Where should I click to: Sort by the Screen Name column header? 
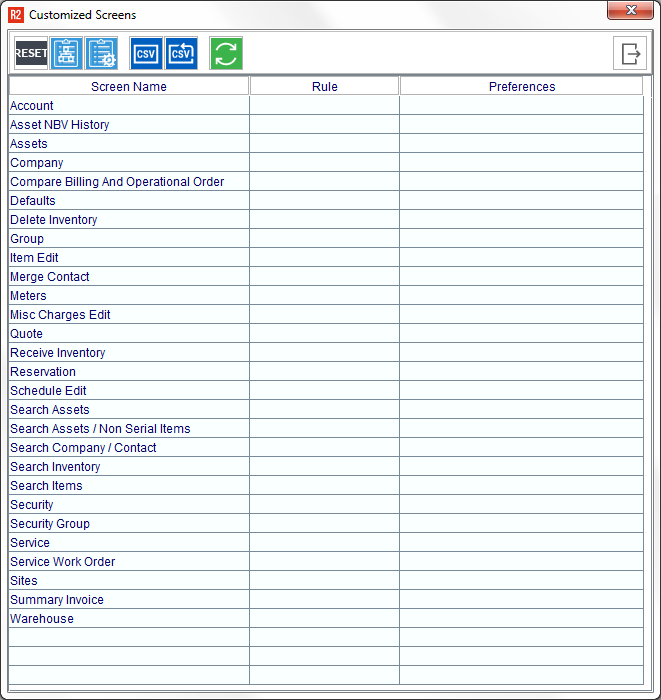[129, 87]
